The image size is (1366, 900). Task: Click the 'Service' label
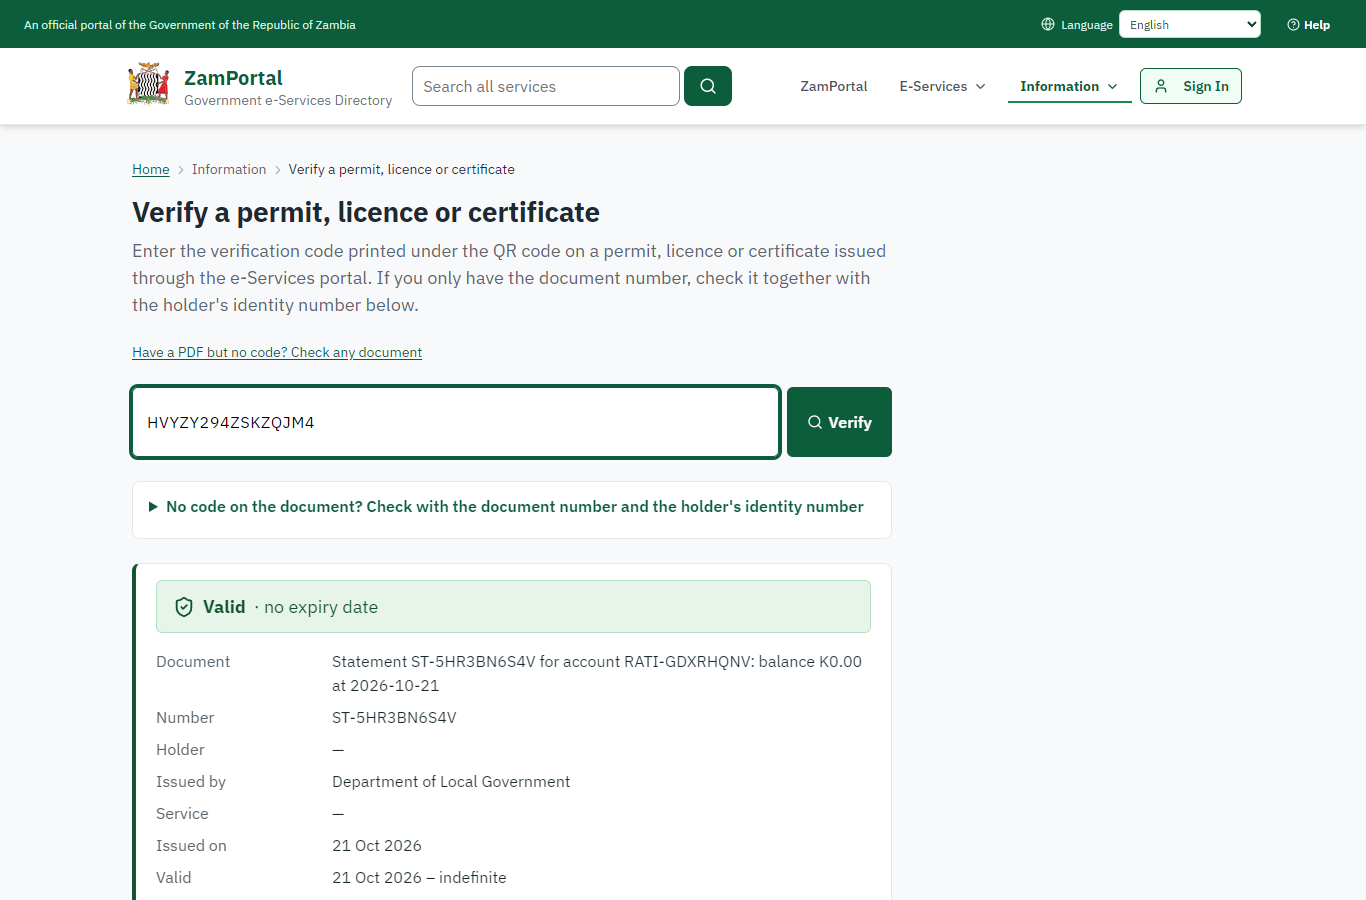coord(182,814)
